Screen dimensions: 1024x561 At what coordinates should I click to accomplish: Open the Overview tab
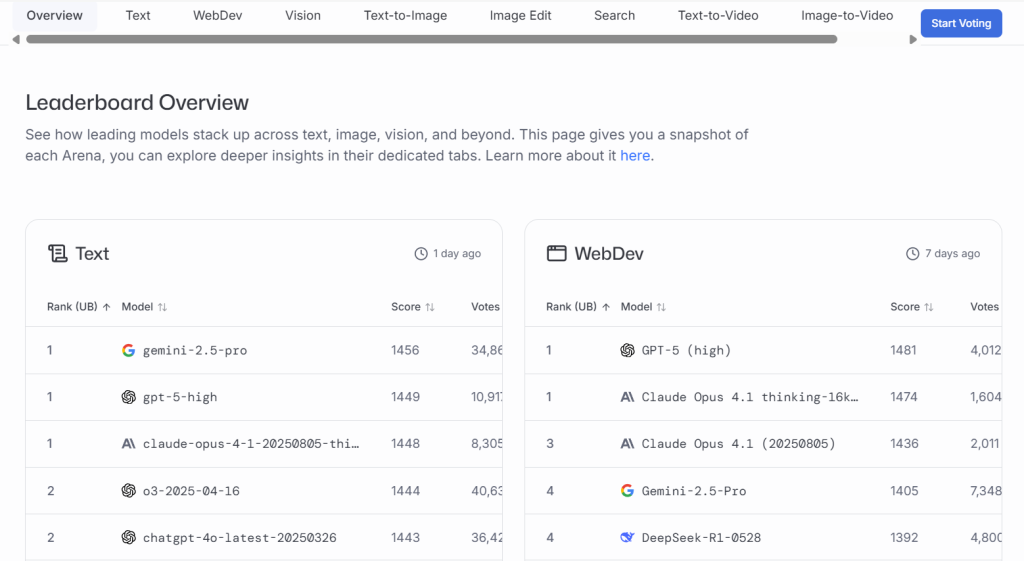coord(55,16)
